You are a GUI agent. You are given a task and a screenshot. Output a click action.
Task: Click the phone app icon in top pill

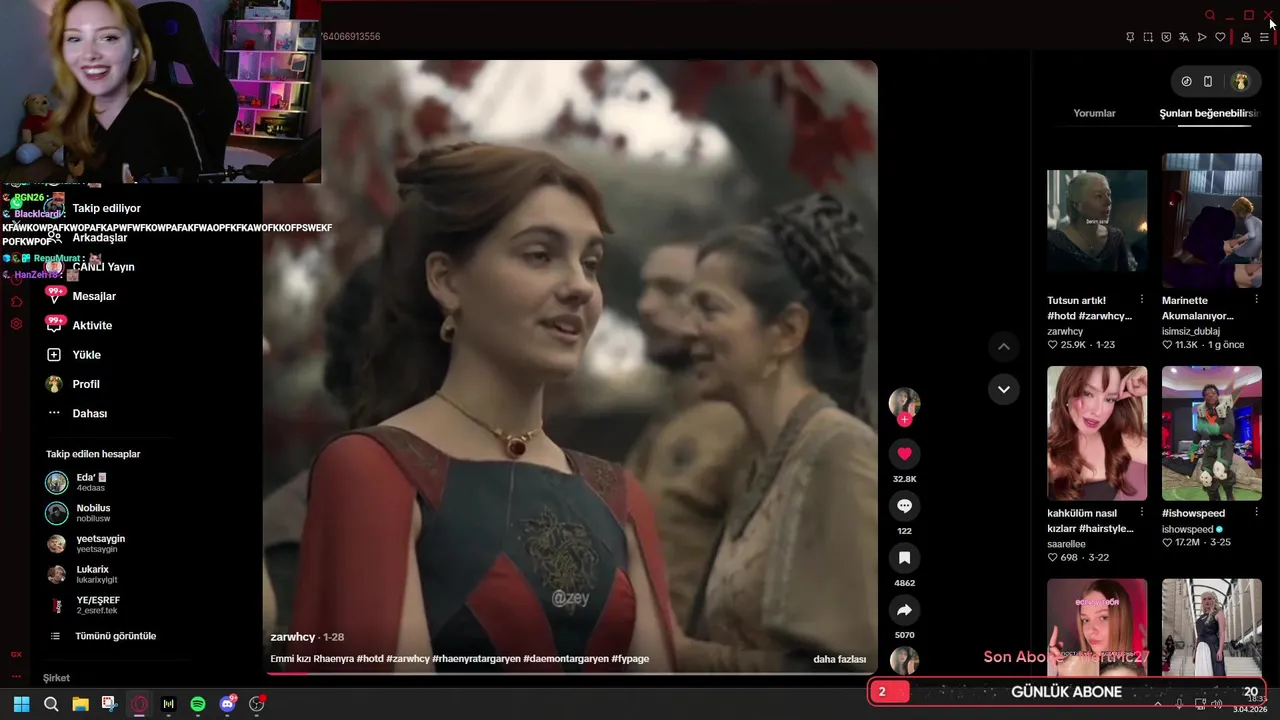1208,81
